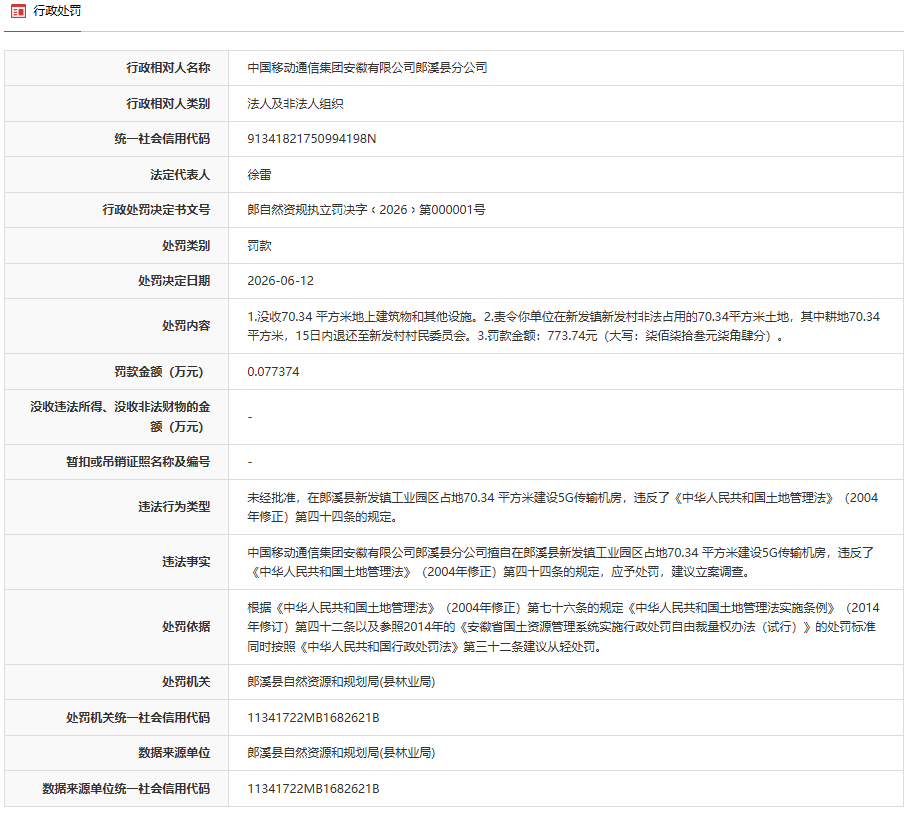
Task: Click the 处罚依据 label
Action: [186, 627]
